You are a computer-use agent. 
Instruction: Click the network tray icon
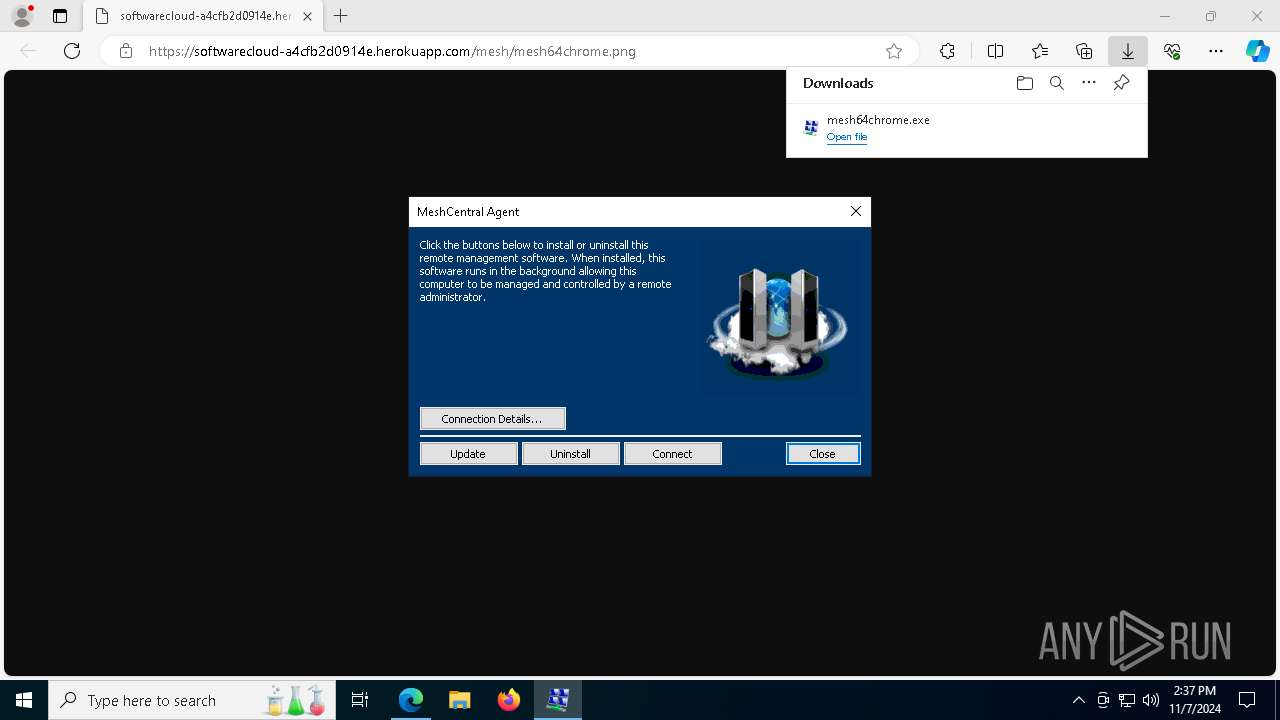1127,700
